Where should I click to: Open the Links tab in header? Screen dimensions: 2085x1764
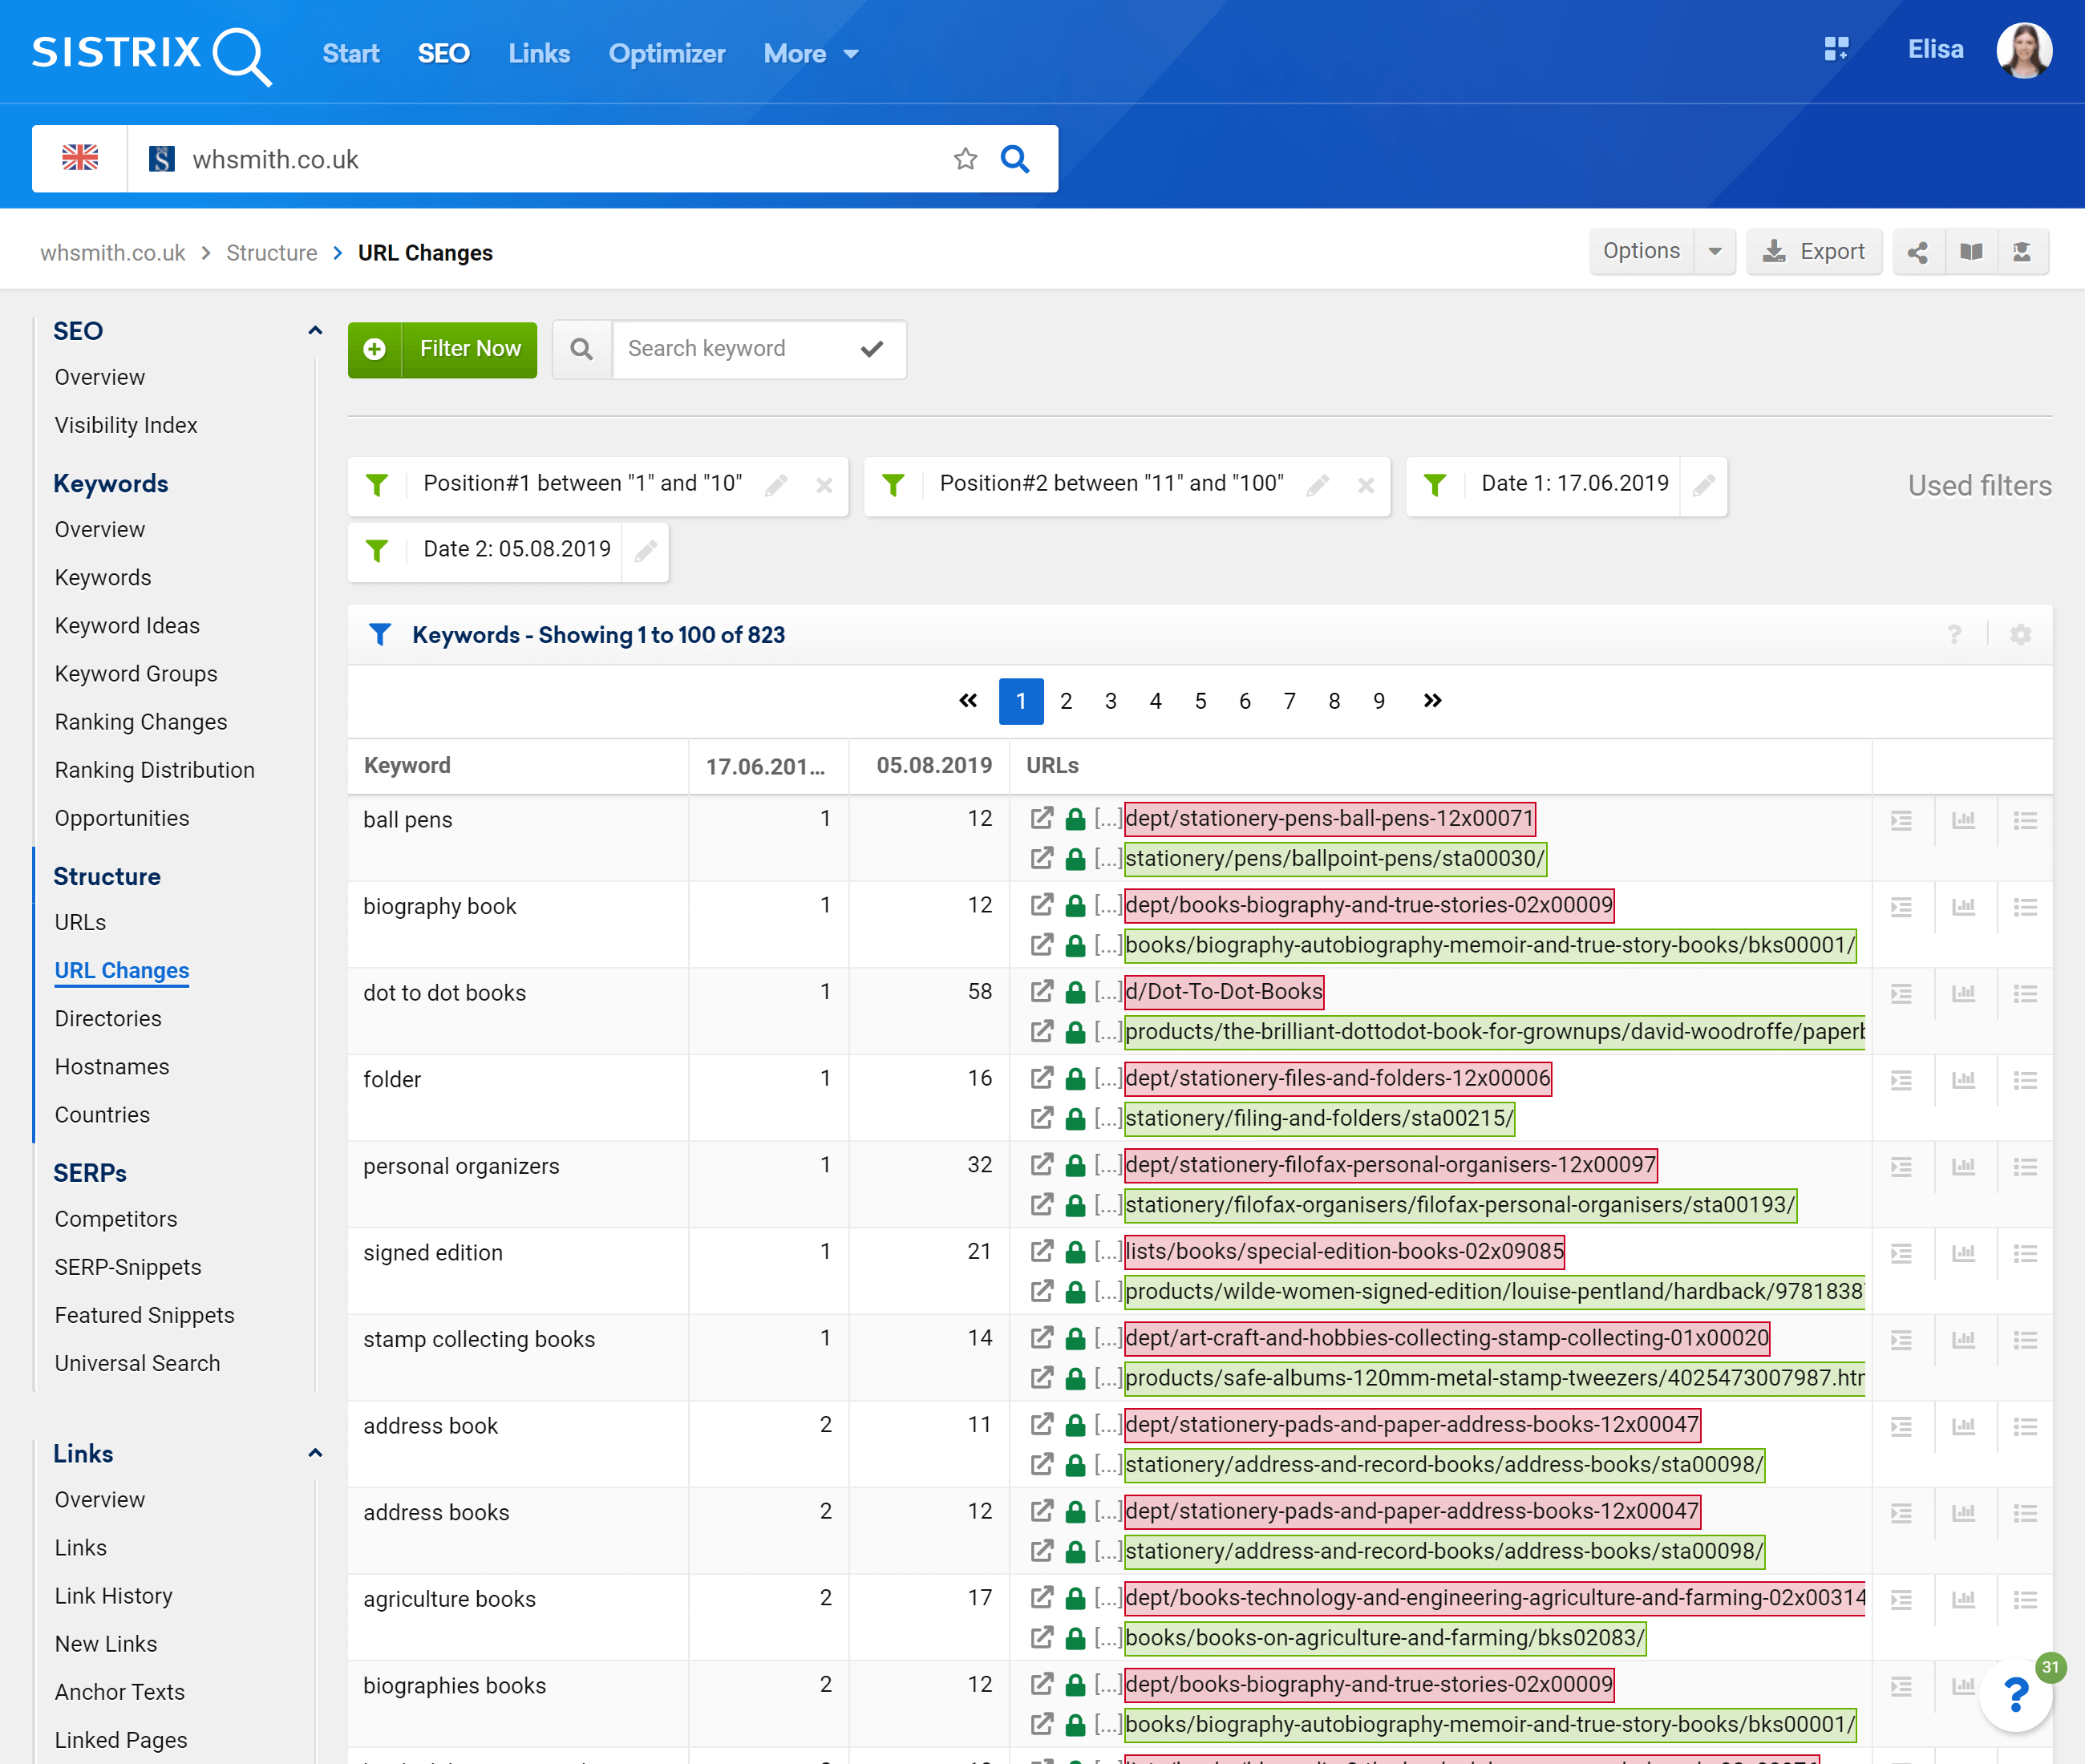pyautogui.click(x=539, y=54)
